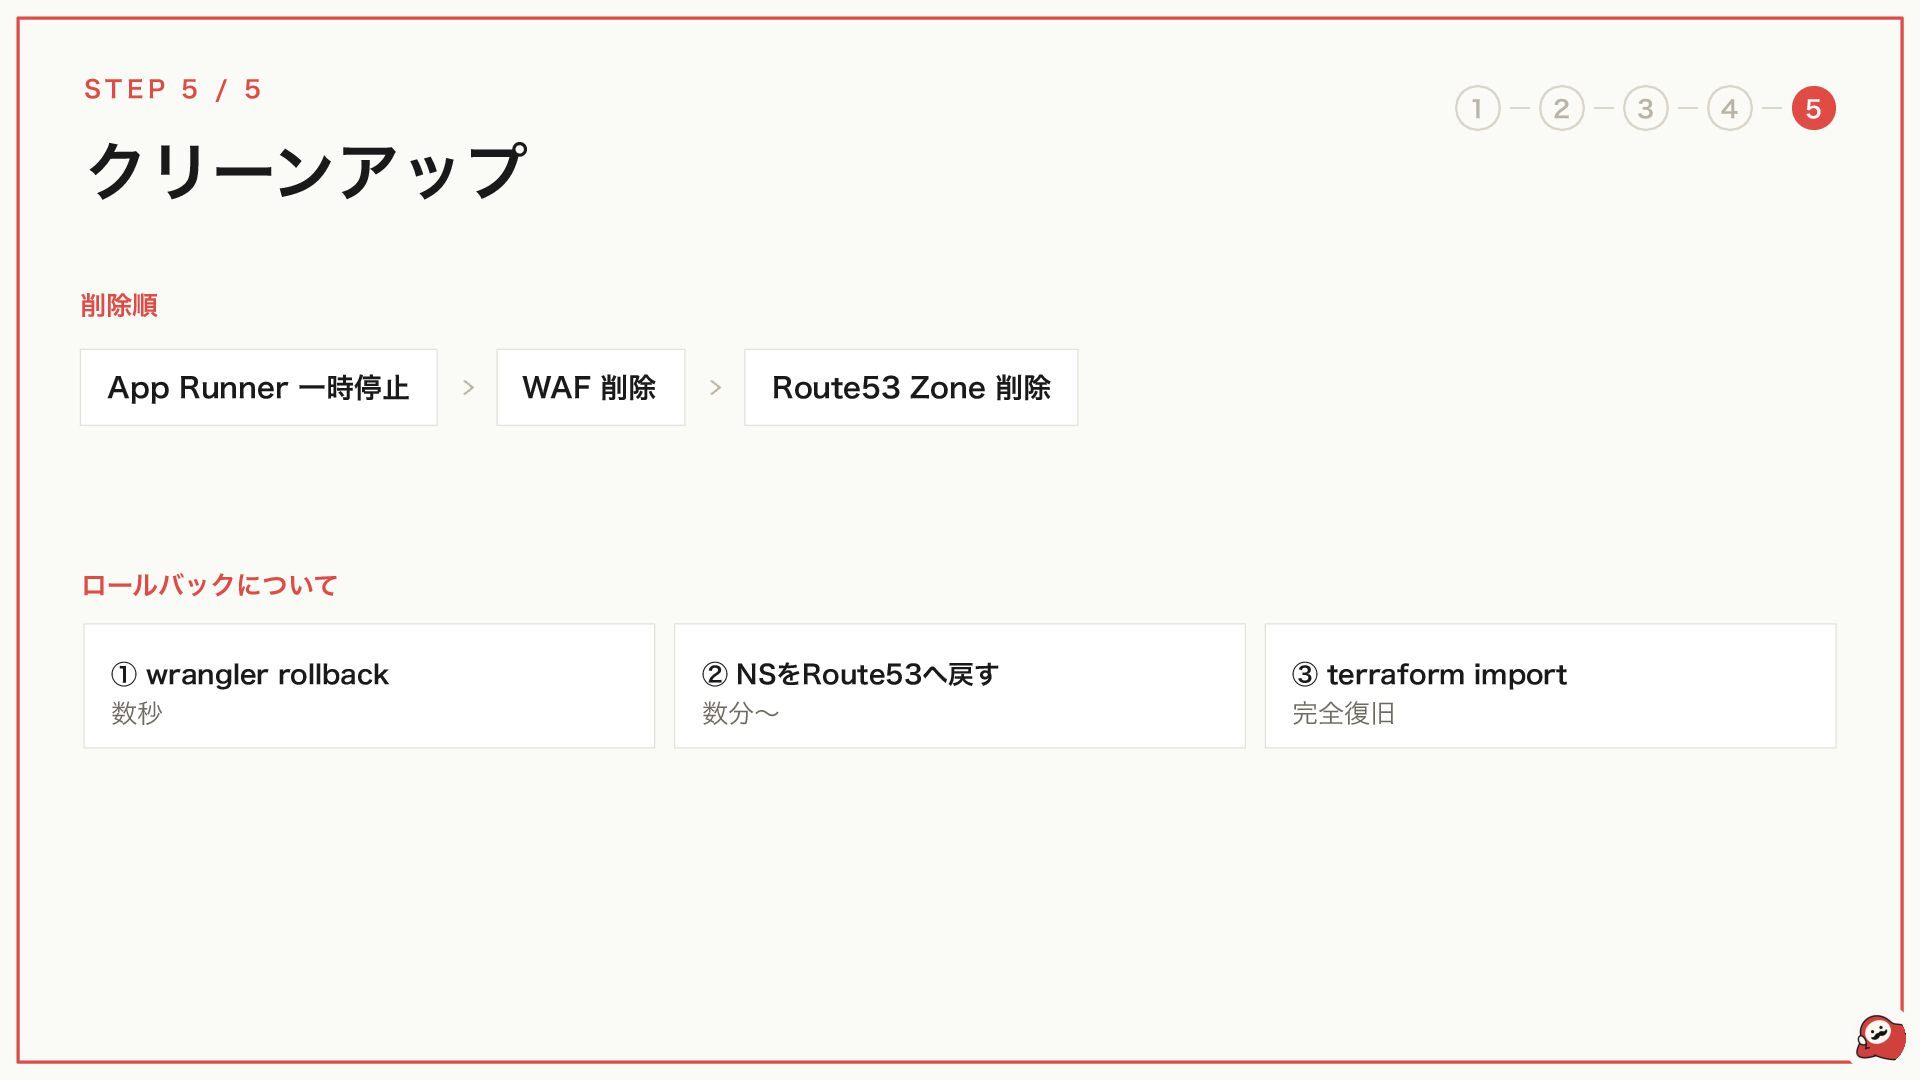
Task: Click the ロールバックについて heading
Action: pyautogui.click(x=209, y=585)
